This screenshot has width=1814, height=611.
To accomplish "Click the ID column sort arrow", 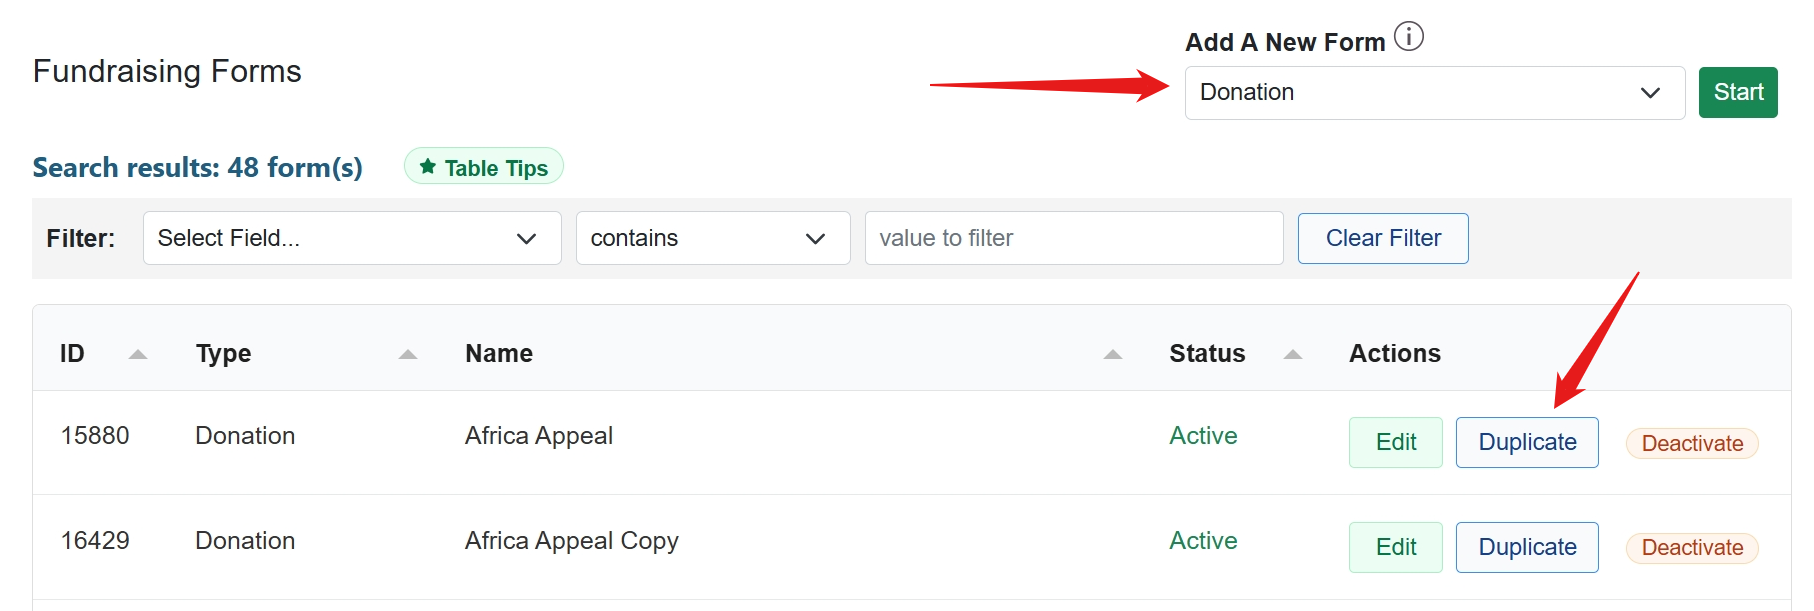I will click(138, 354).
